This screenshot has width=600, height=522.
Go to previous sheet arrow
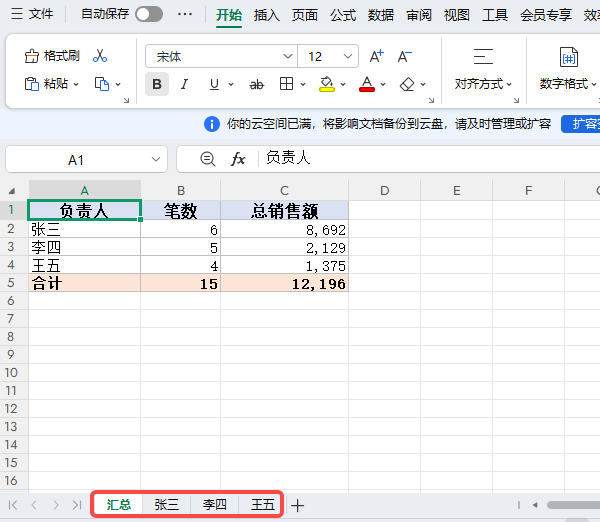[x=34, y=505]
